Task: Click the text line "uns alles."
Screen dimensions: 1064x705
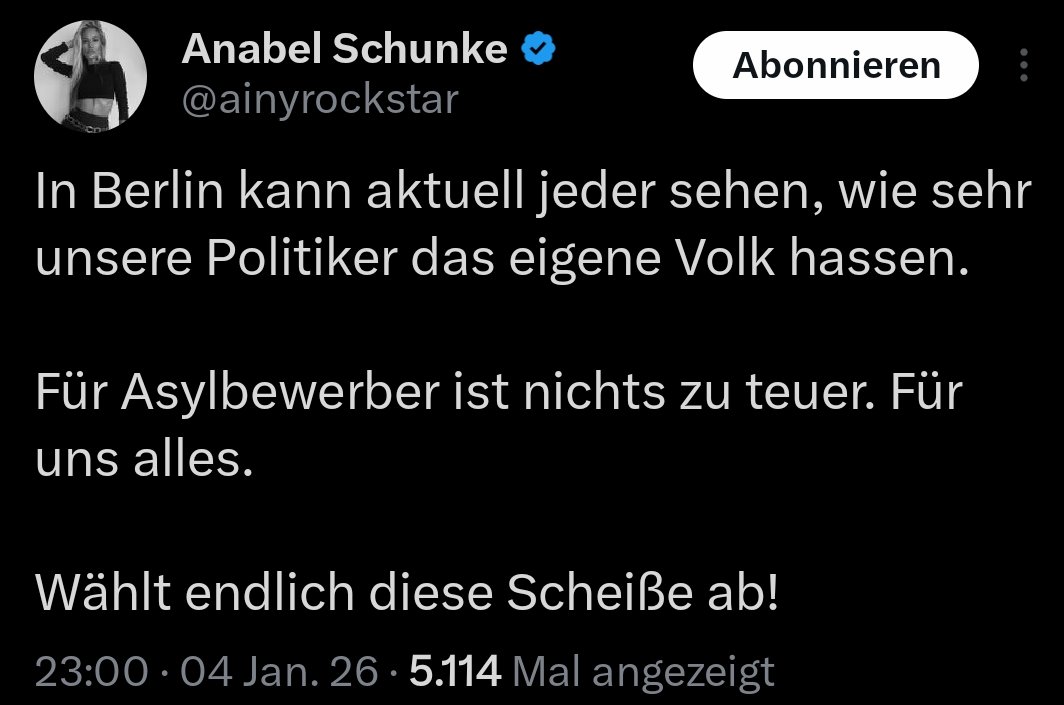Action: click(x=138, y=459)
